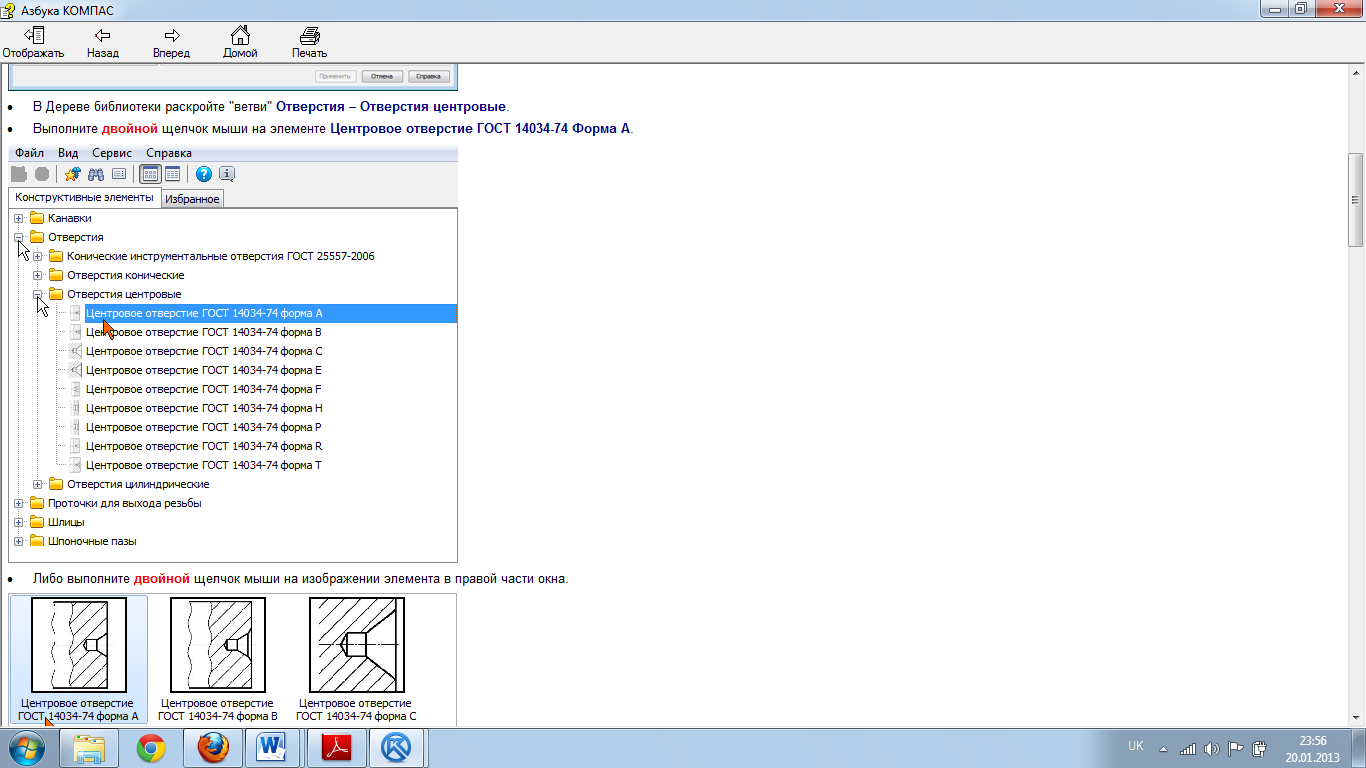Go back with the Назад button

(102, 43)
